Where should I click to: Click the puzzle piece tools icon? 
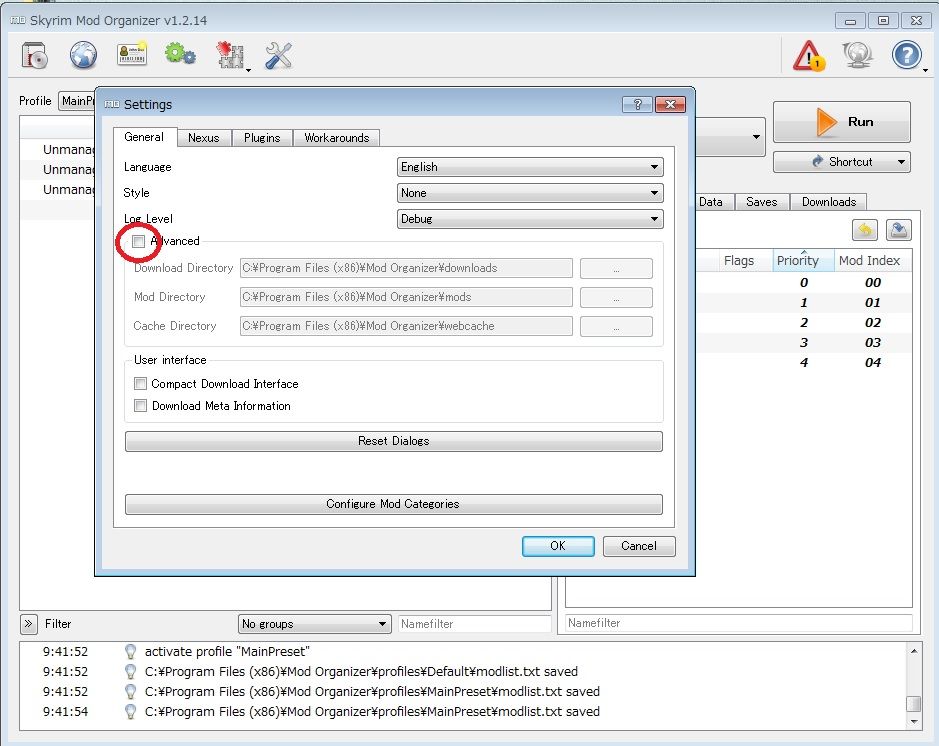(230, 55)
